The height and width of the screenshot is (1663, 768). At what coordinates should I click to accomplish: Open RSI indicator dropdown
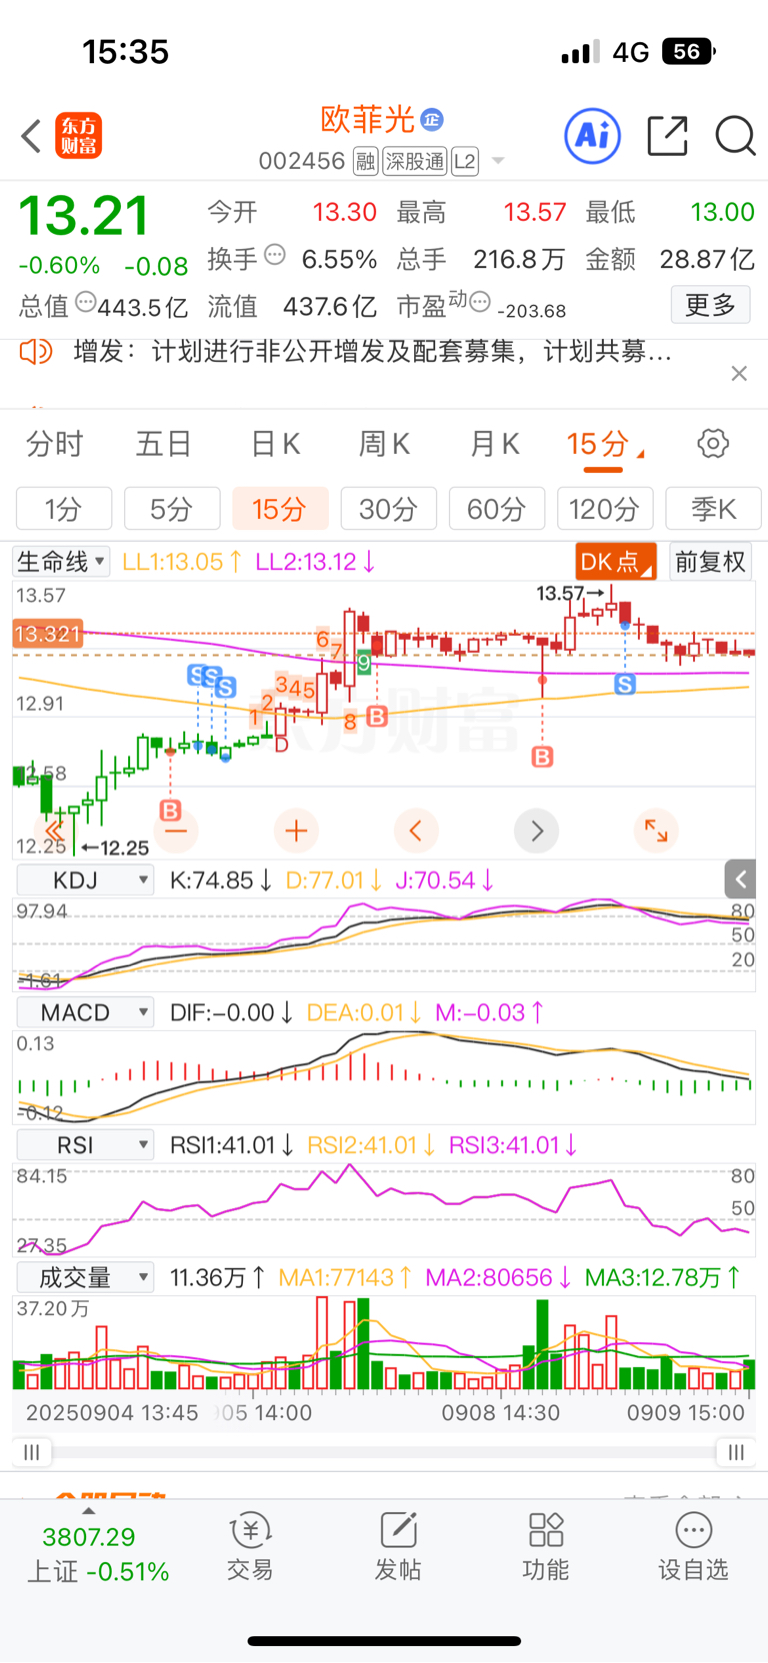coord(86,1144)
